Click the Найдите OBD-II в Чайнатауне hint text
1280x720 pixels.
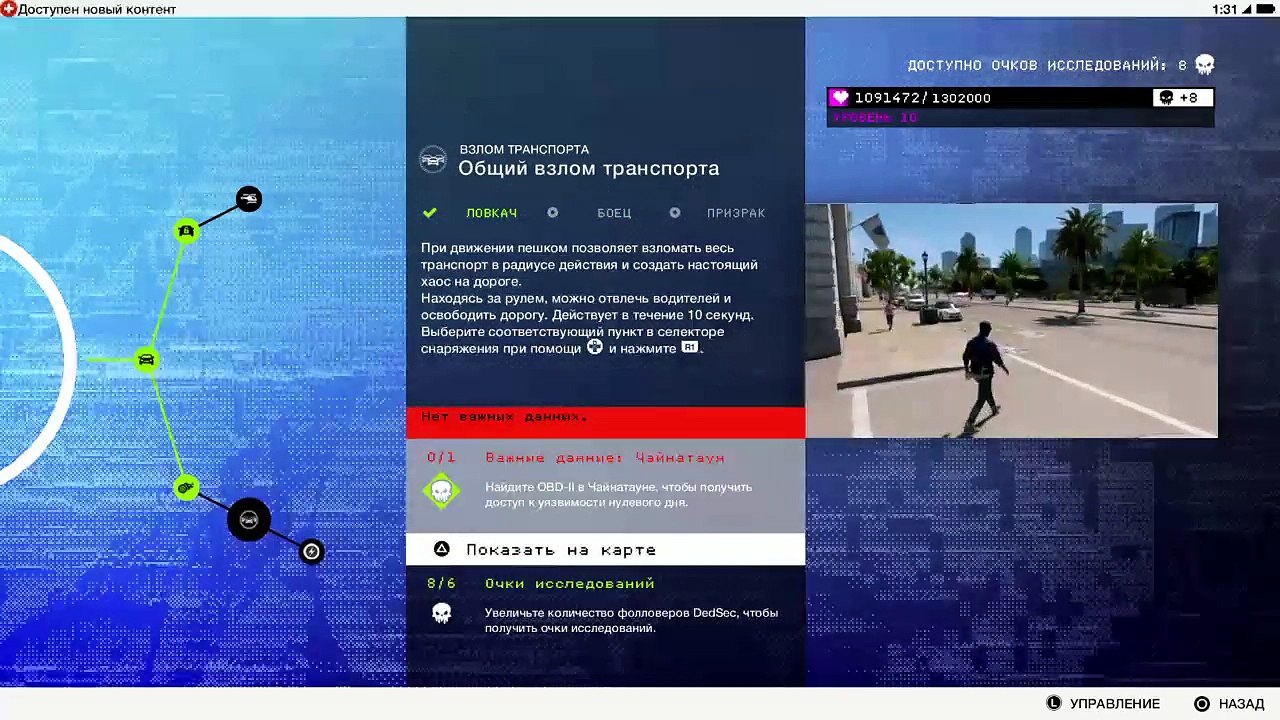tap(618, 494)
